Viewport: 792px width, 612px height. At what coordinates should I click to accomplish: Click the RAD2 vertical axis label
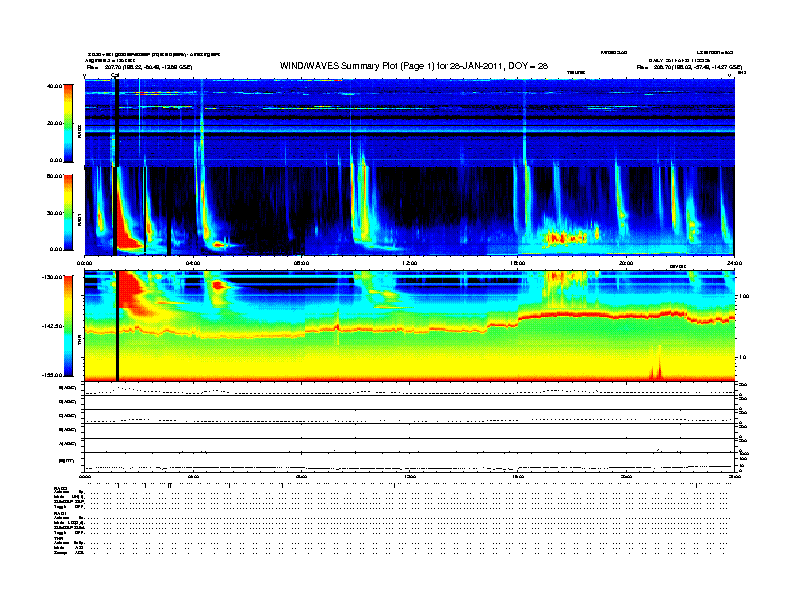pyautogui.click(x=79, y=132)
